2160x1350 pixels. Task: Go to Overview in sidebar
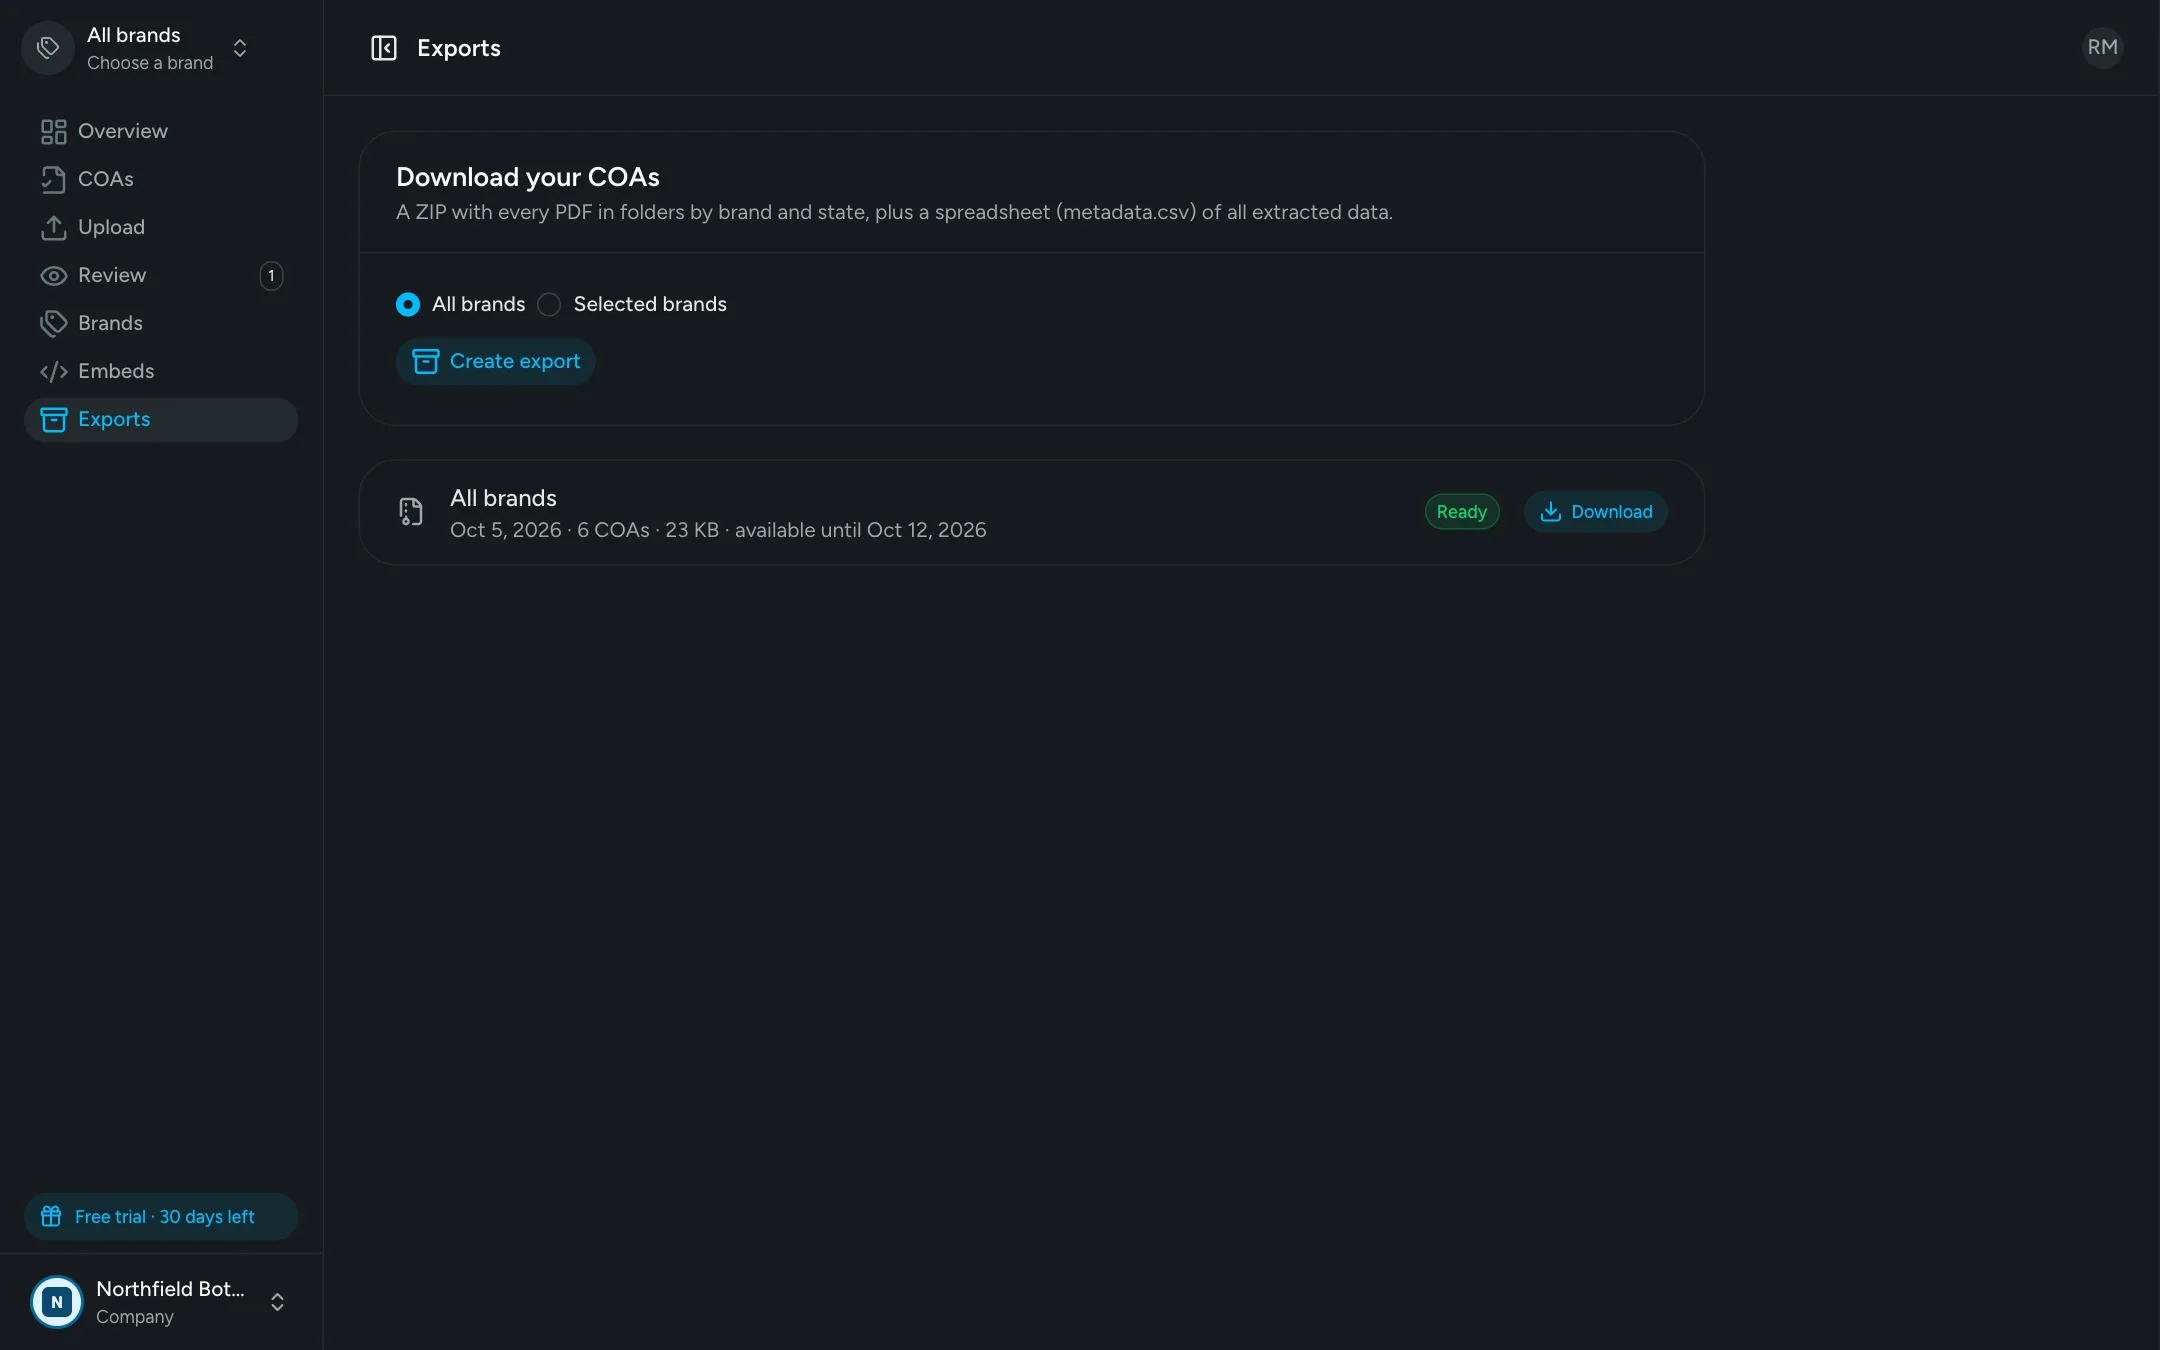(161, 131)
